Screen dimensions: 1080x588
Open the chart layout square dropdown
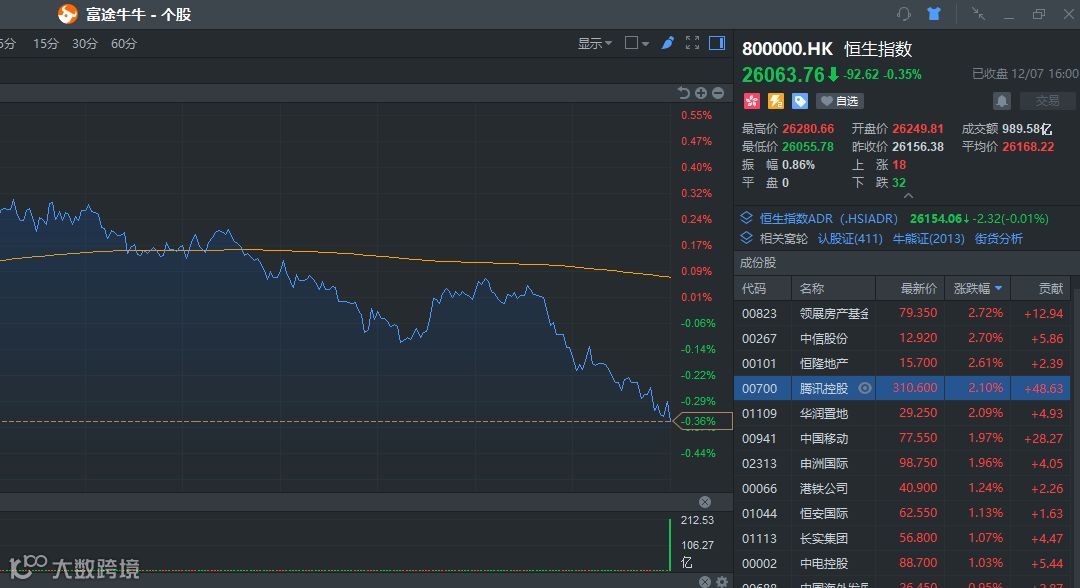click(x=636, y=43)
